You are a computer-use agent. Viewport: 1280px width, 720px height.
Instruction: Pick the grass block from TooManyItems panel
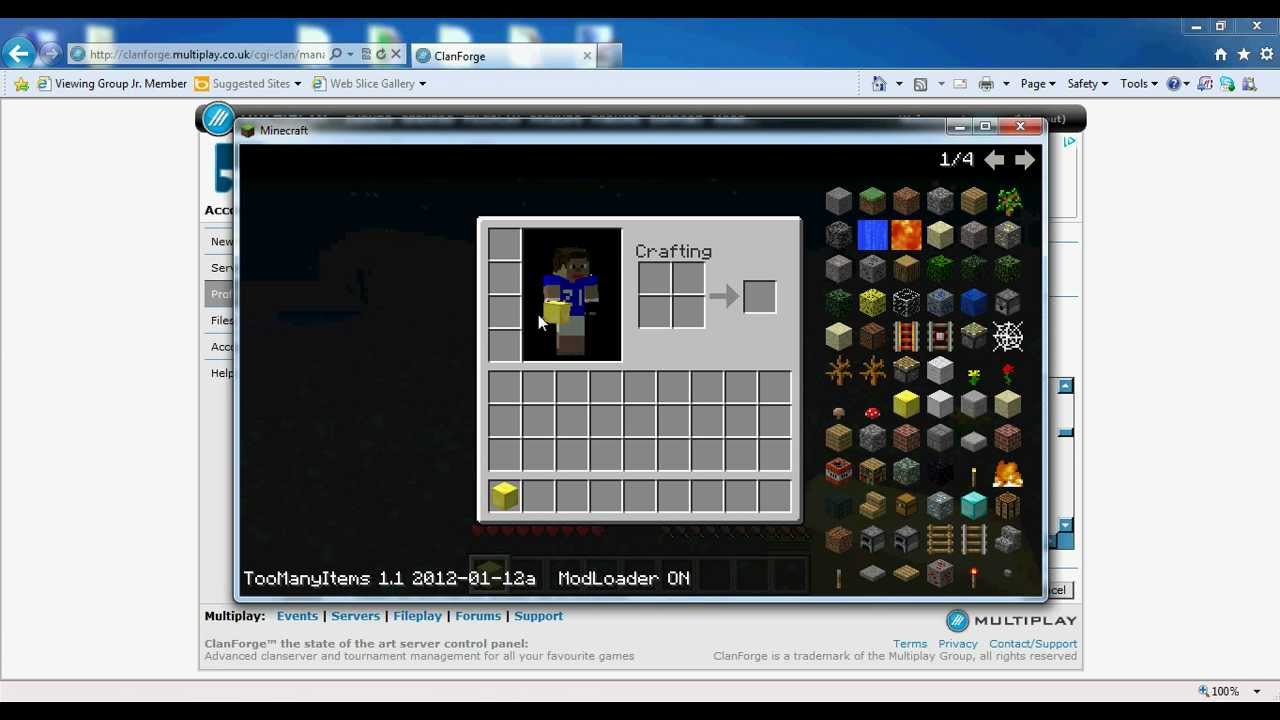(x=872, y=201)
